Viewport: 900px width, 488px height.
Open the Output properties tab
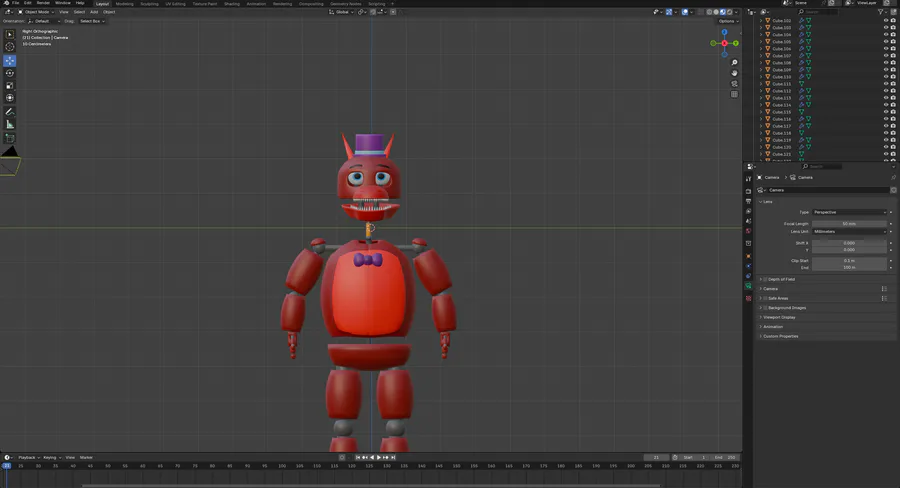pos(748,201)
